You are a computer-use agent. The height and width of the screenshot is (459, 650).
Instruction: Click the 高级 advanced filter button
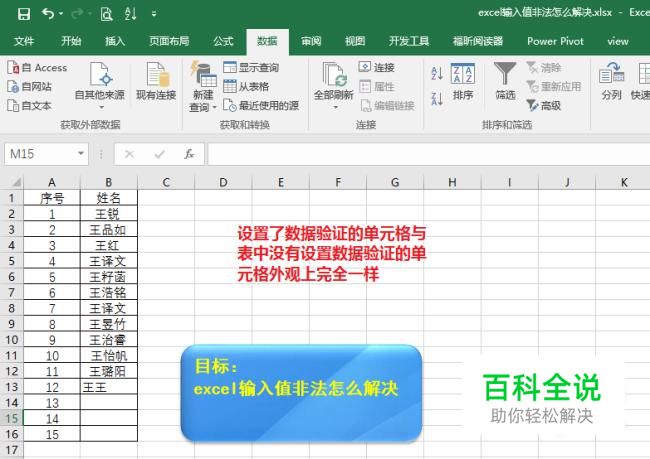coord(544,105)
